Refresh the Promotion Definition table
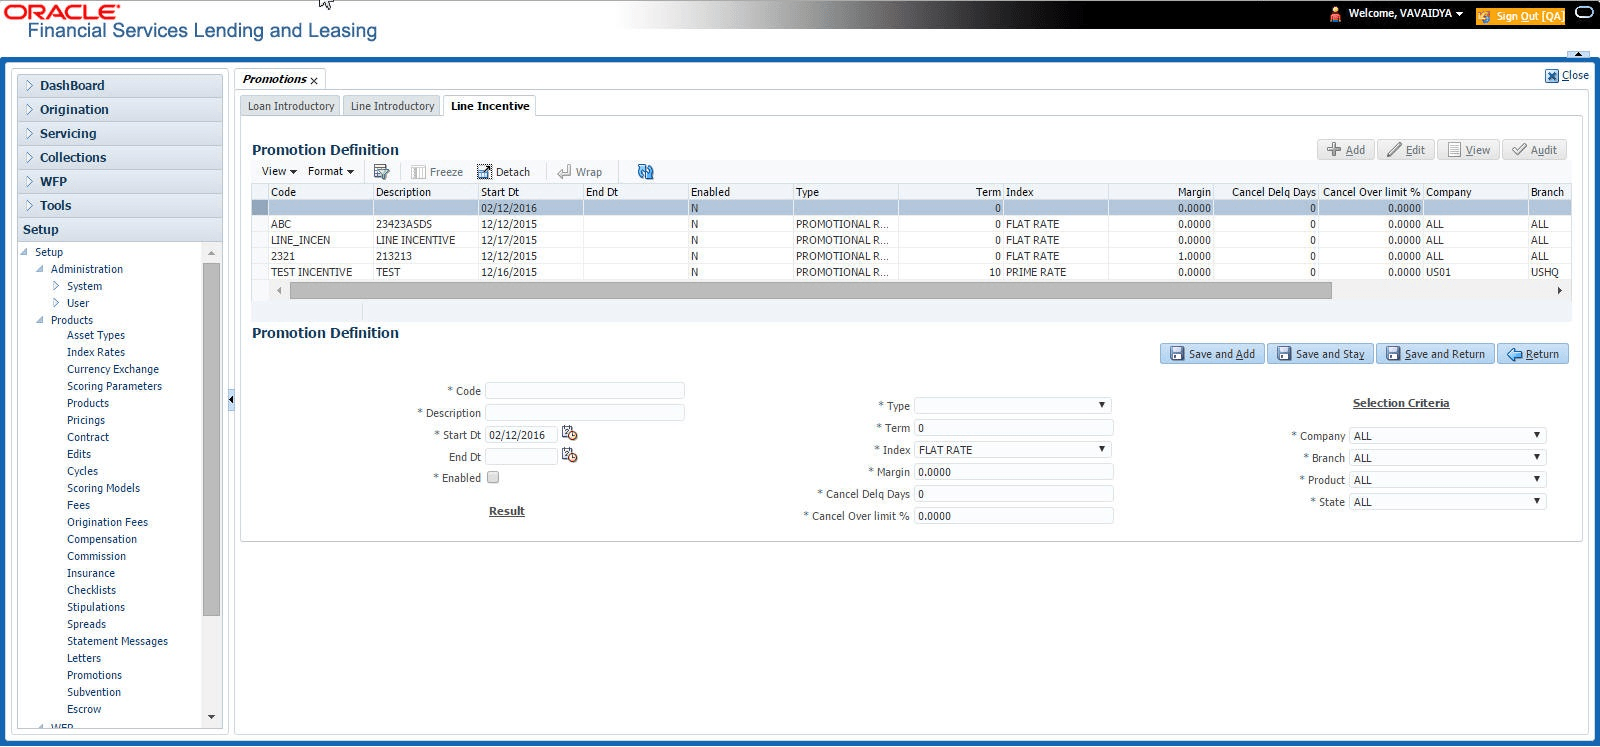The width and height of the screenshot is (1600, 747). tap(645, 172)
